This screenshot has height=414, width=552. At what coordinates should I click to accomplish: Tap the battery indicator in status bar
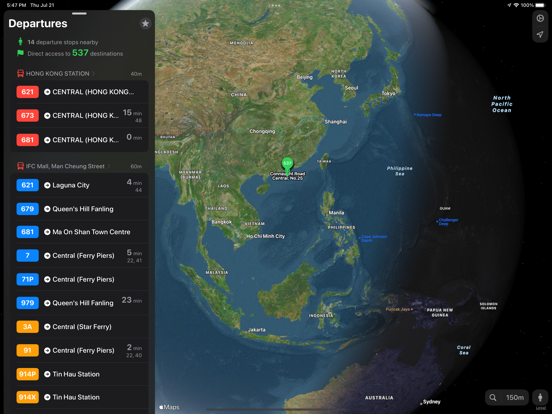[x=540, y=5]
